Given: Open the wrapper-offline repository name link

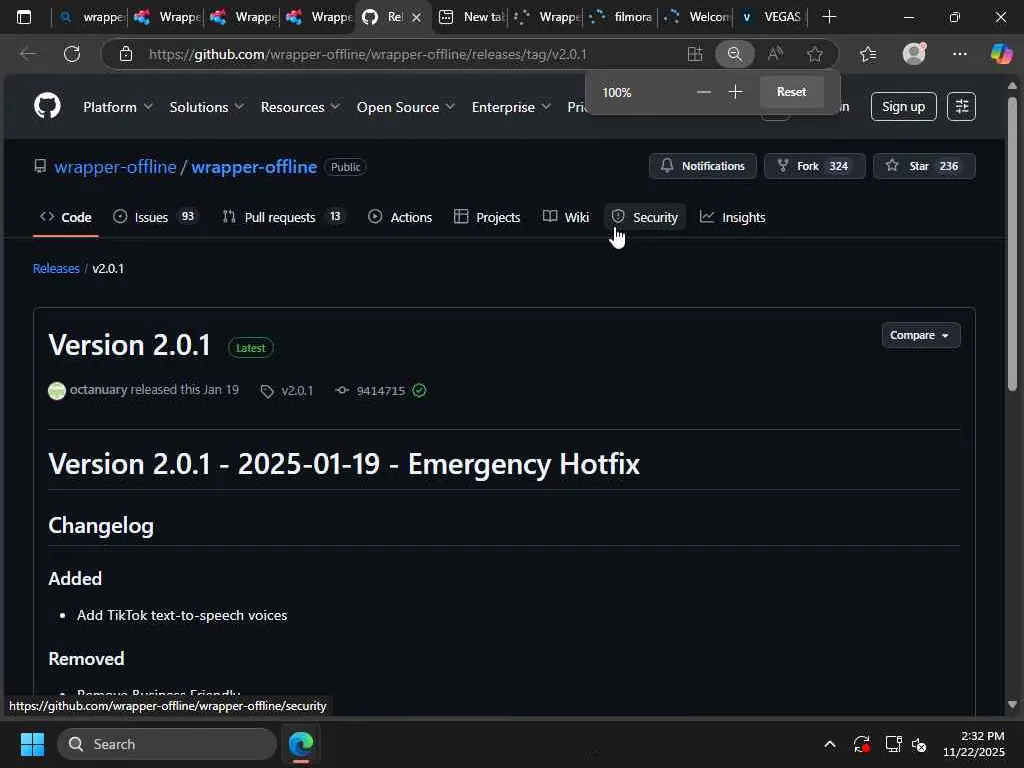Looking at the screenshot, I should (x=254, y=167).
